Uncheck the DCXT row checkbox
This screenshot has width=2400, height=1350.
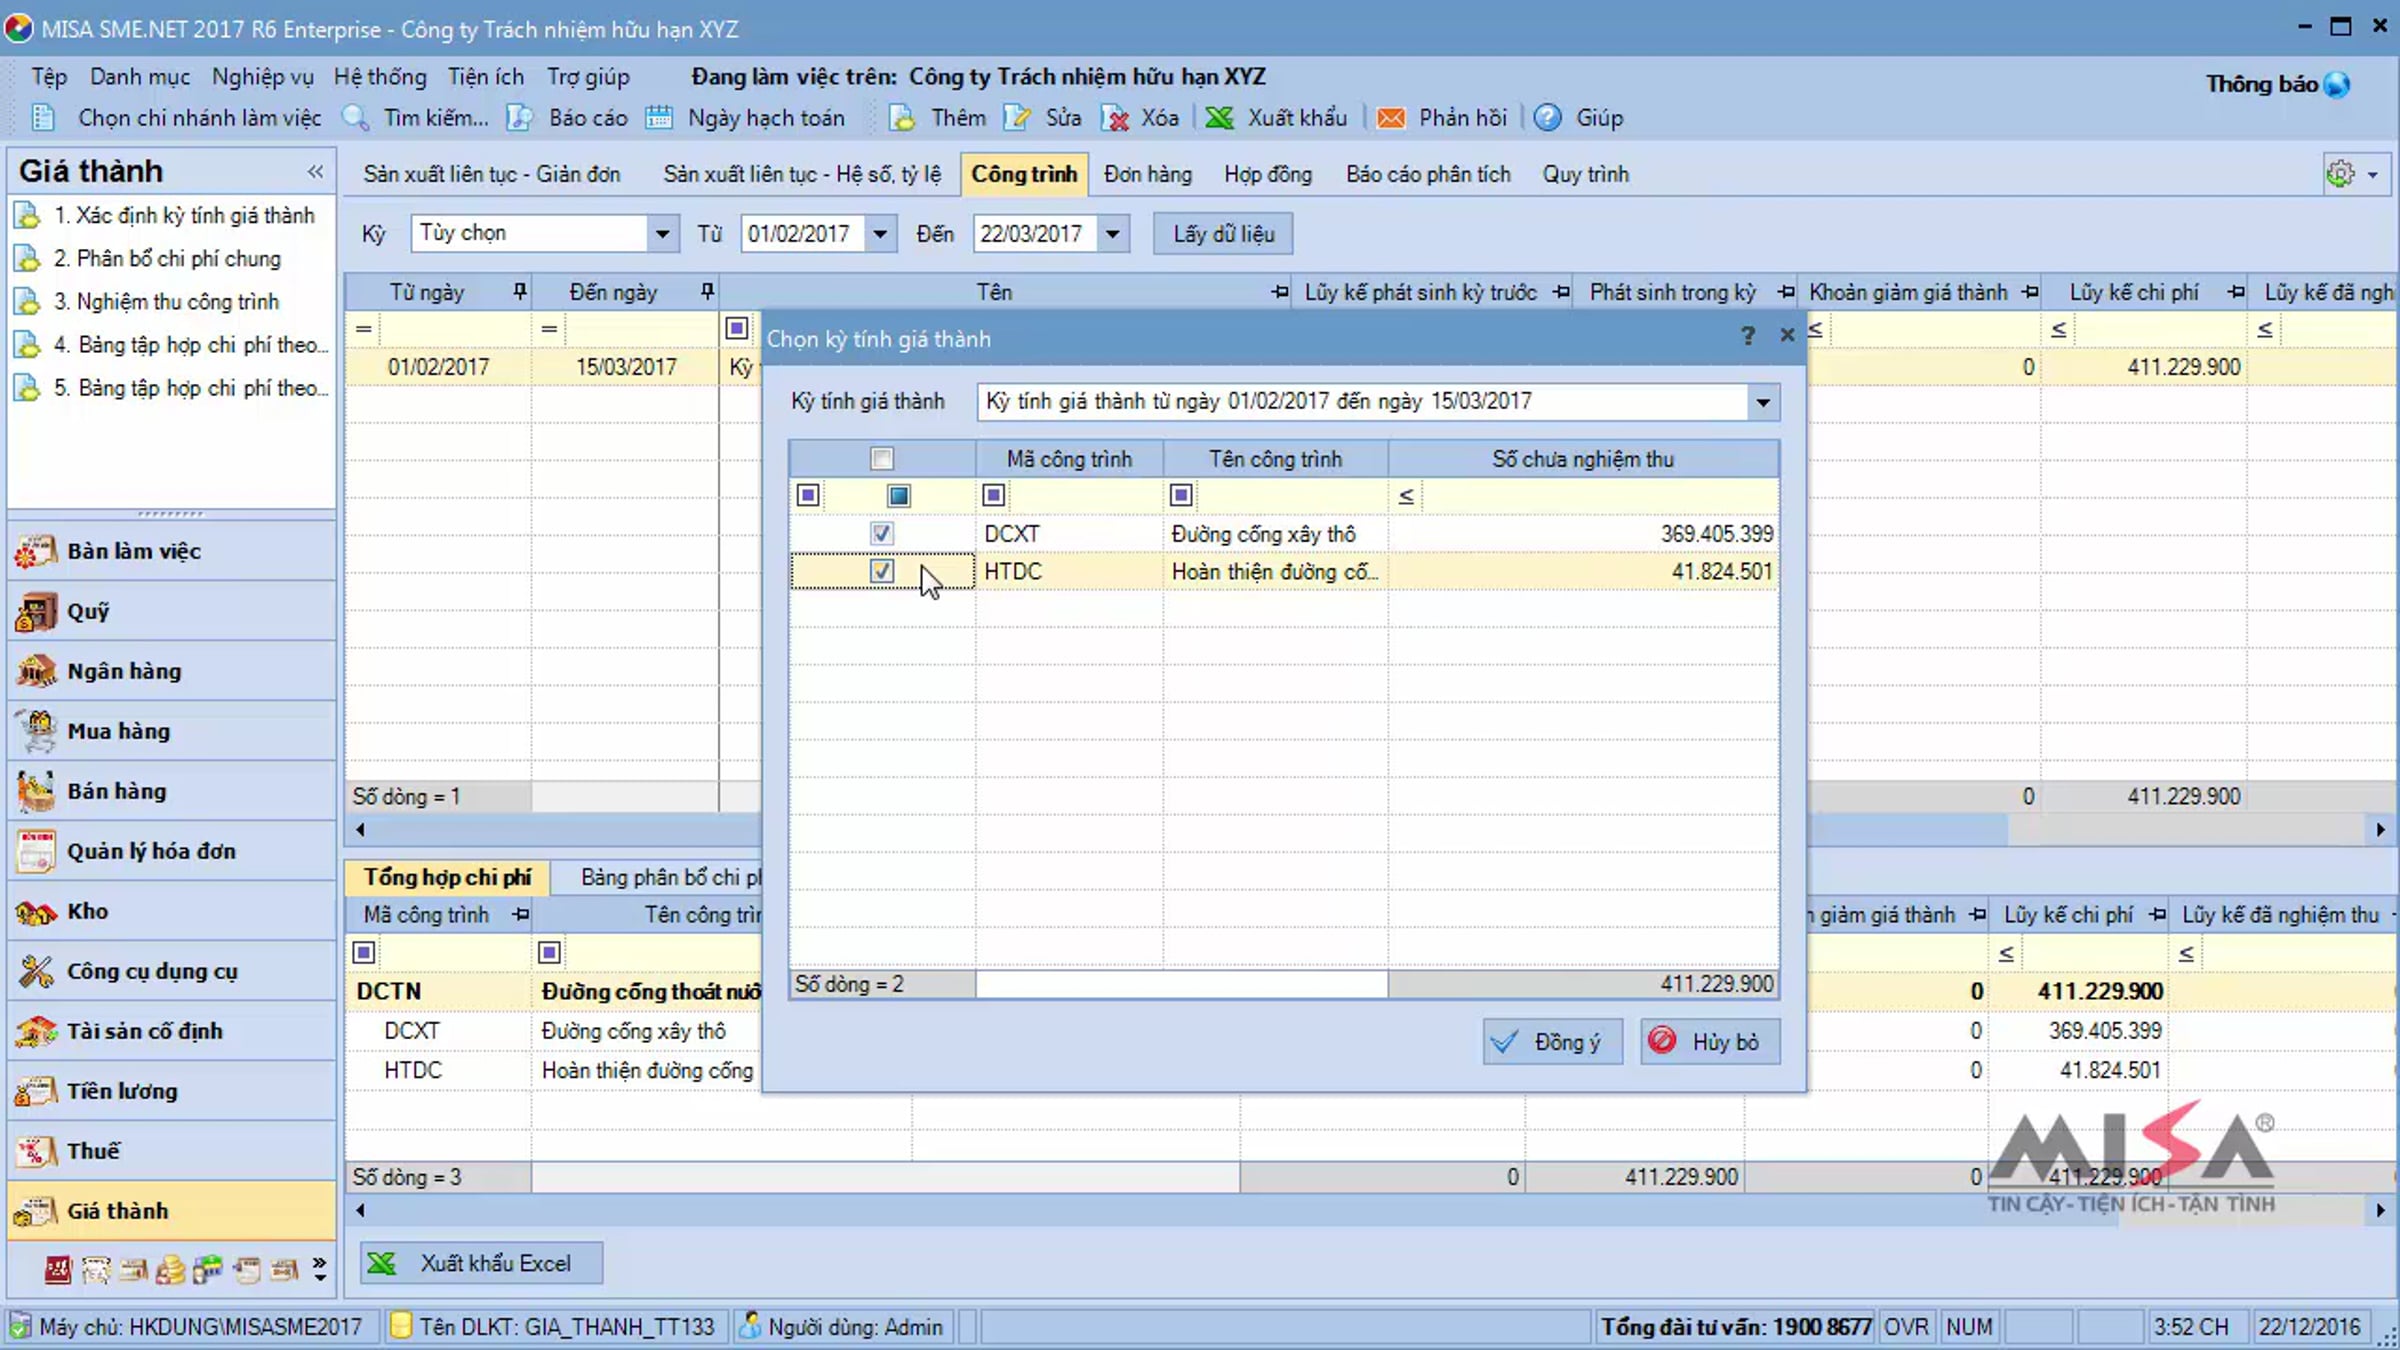coord(881,534)
